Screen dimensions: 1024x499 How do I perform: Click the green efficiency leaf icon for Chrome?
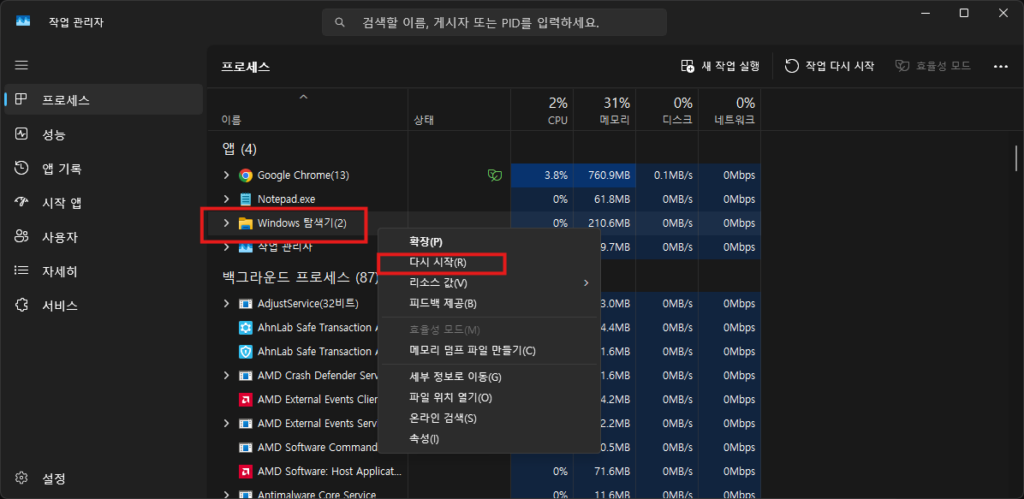(x=495, y=175)
